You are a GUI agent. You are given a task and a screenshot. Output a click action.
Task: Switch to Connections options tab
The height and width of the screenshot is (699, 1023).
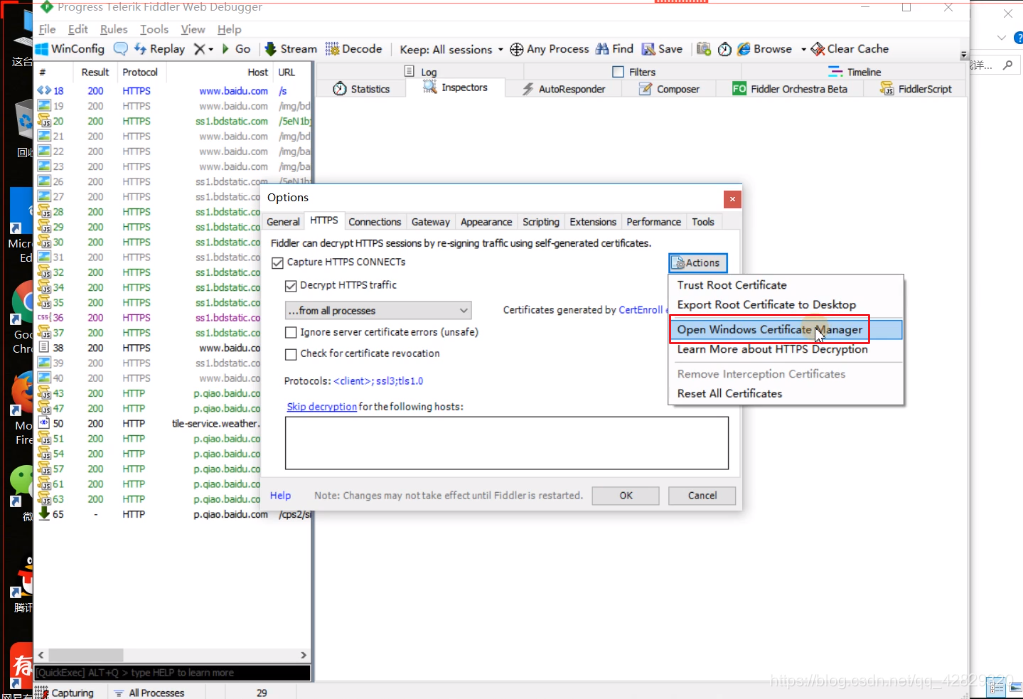(374, 222)
